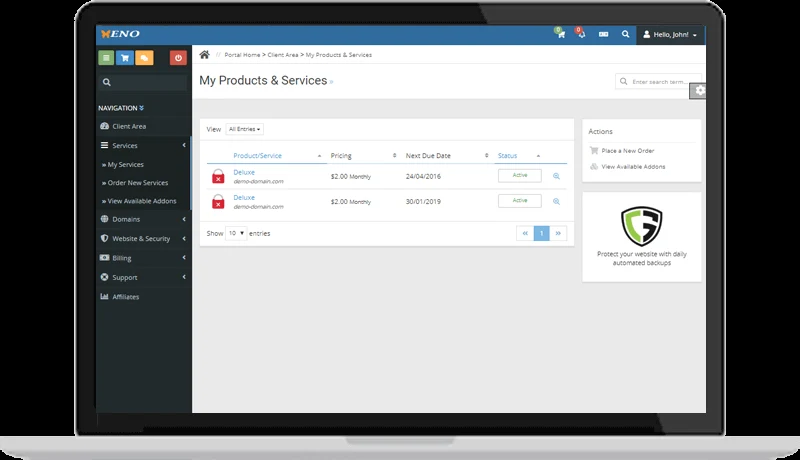Click View Available Addons in Actions panel

tap(633, 167)
